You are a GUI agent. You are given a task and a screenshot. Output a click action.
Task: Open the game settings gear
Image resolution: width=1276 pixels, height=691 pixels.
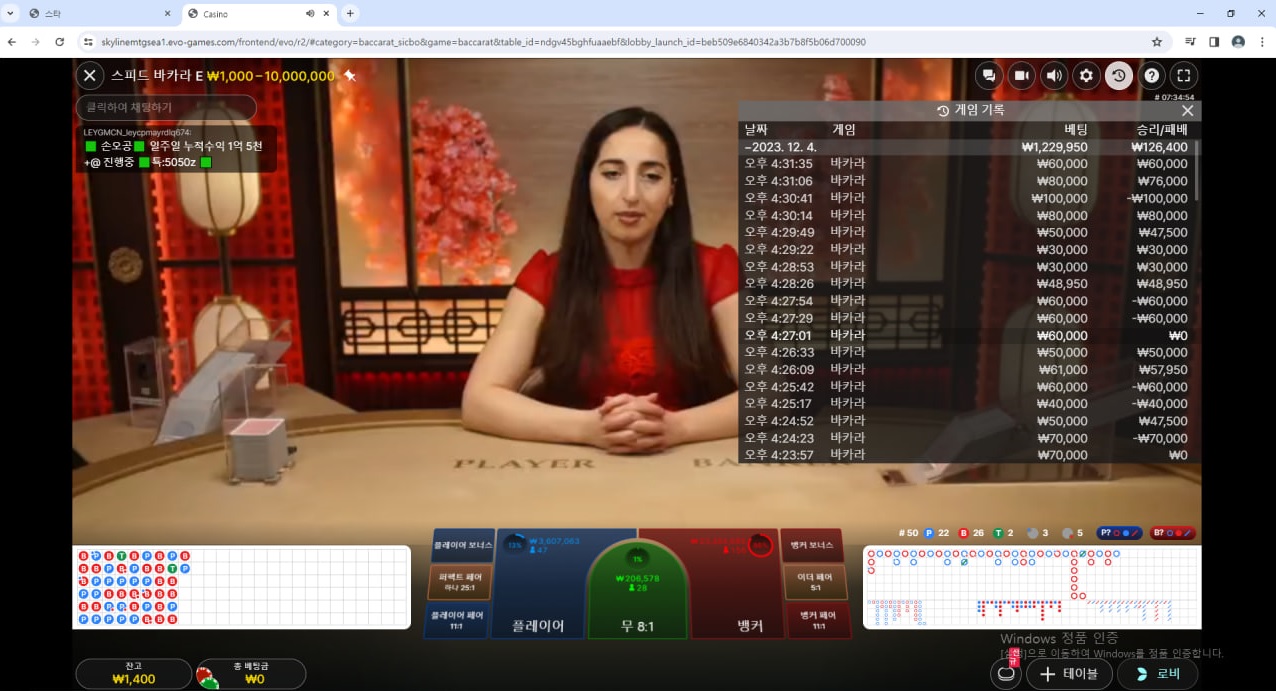pos(1086,75)
